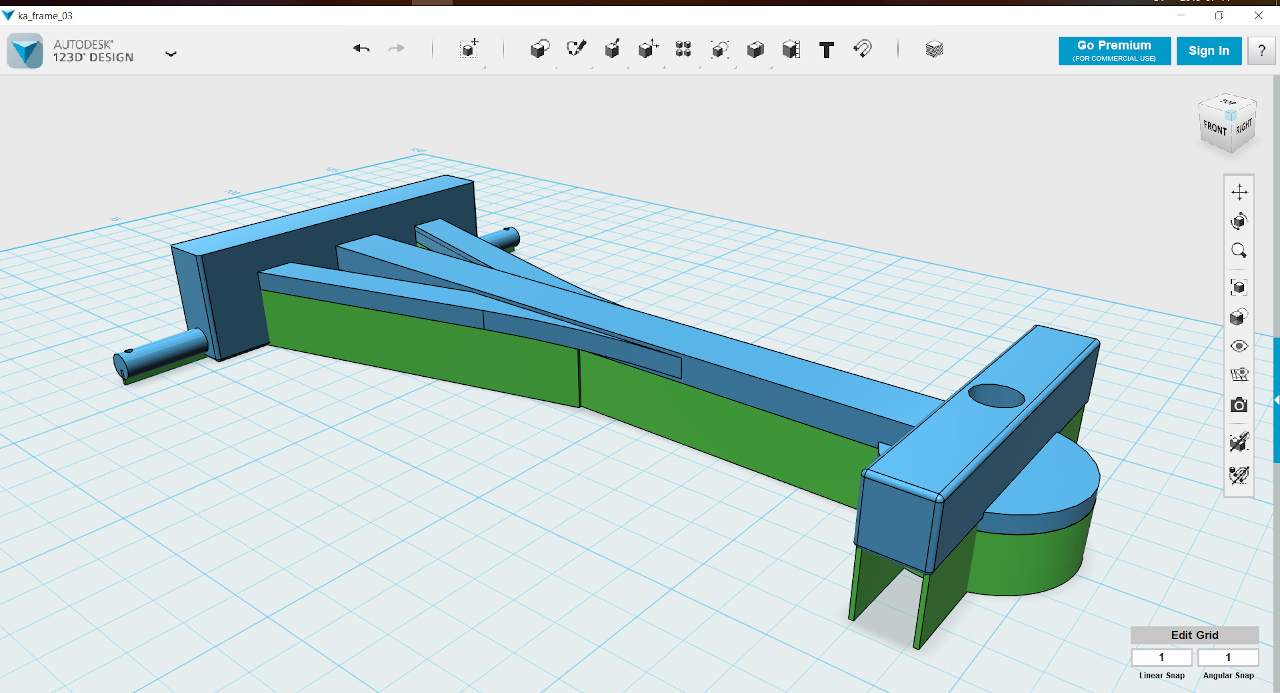The width and height of the screenshot is (1280, 693).
Task: Click the Redo arrow
Action: pos(396,49)
